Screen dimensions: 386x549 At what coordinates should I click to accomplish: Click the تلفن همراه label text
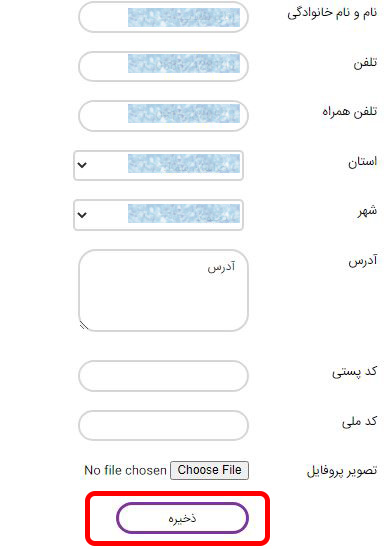350,112
